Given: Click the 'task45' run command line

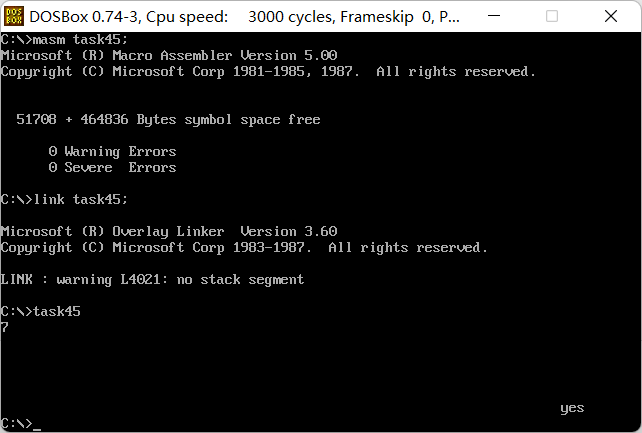Looking at the screenshot, I should (41, 311).
